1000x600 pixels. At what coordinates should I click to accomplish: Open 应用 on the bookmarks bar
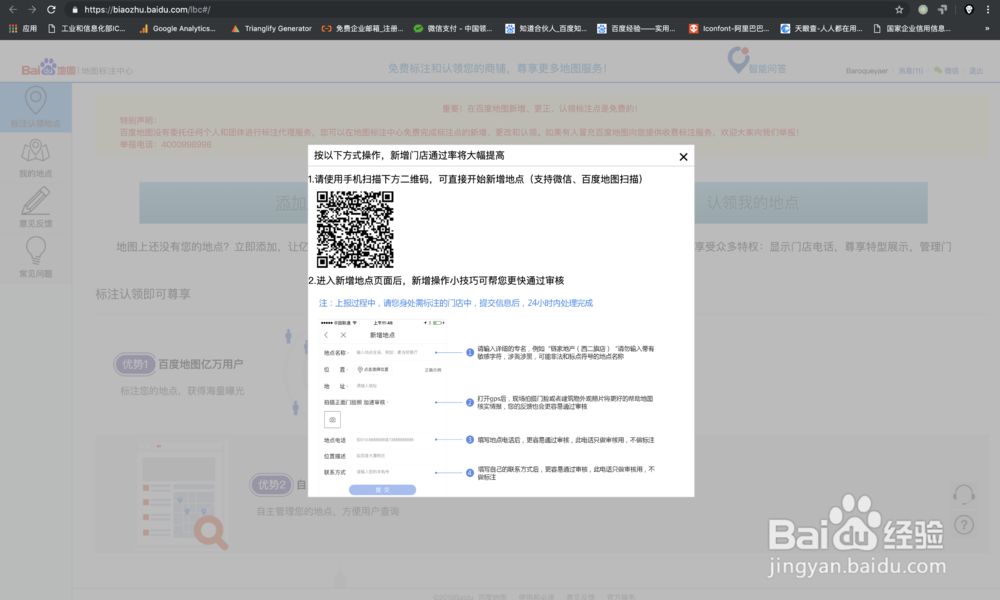25,27
